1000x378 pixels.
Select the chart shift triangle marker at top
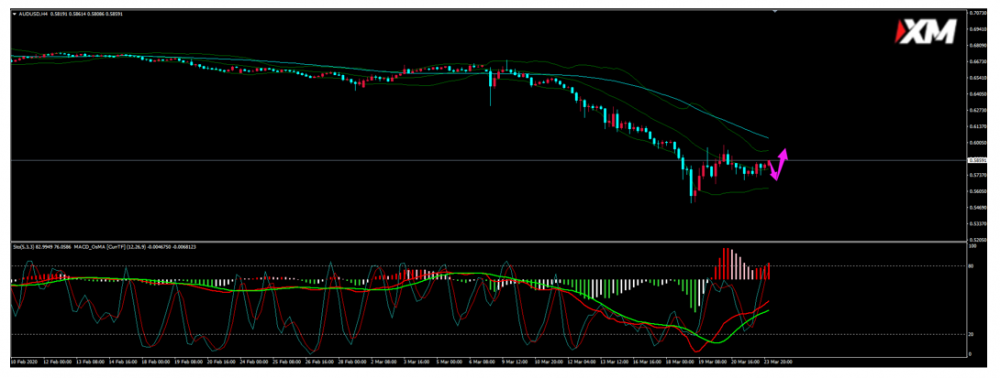pos(775,11)
